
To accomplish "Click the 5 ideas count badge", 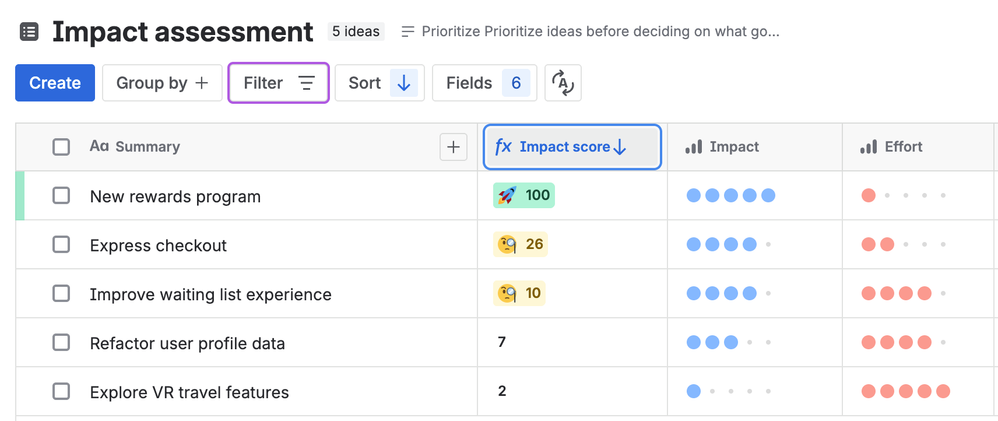I will 356,32.
